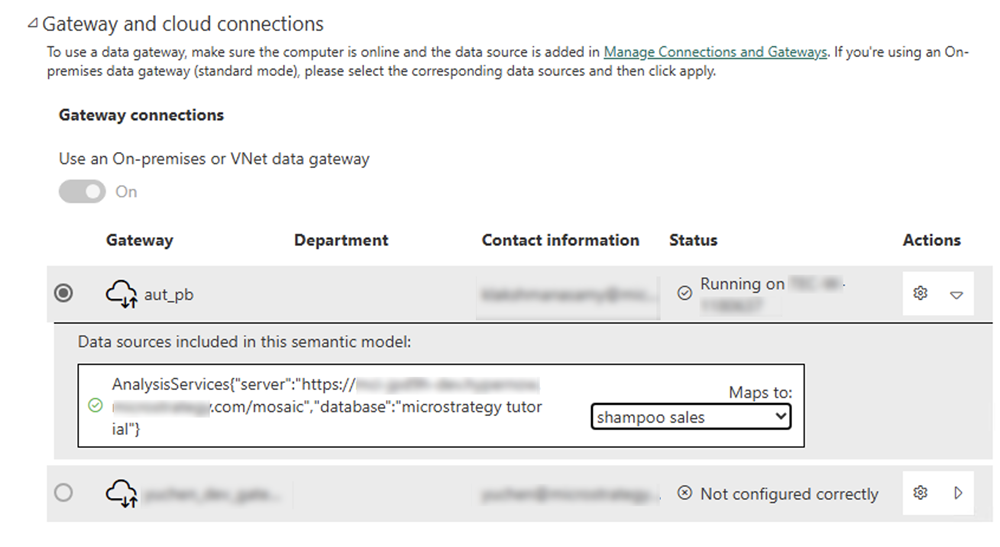Screen dimensions: 1000x547
Task: Select the aut_pb gateway radio button
Action: [64, 293]
